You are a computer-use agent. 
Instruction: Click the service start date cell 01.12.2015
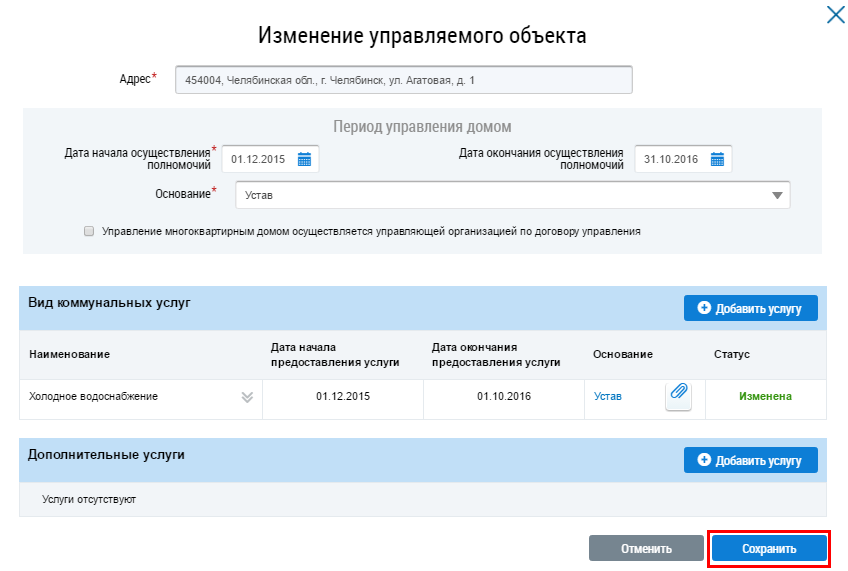[343, 396]
